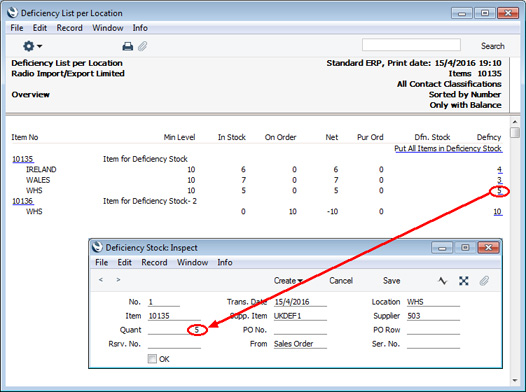Click deficiency value 3 for WALES
Image resolution: width=526 pixels, height=392 pixels.
(x=499, y=180)
